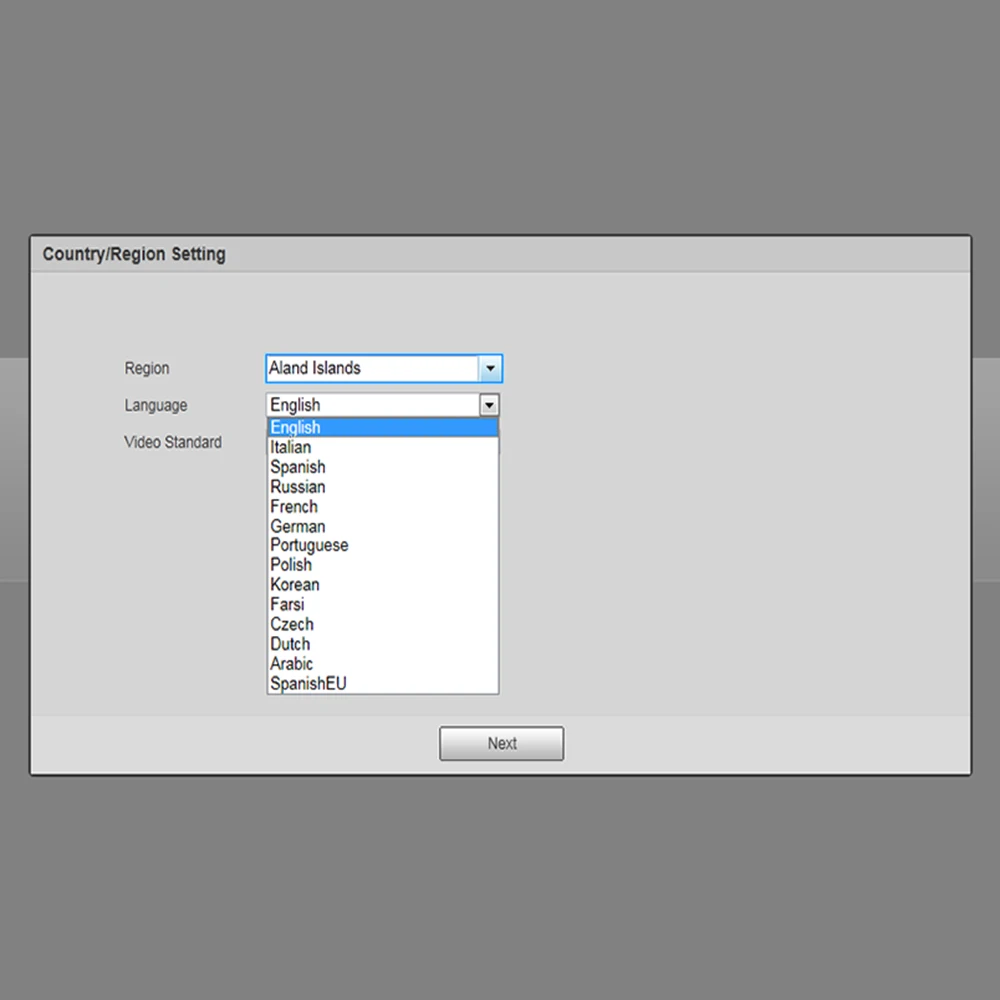Pick Dutch language option
1000x1000 pixels.
[x=383, y=643]
